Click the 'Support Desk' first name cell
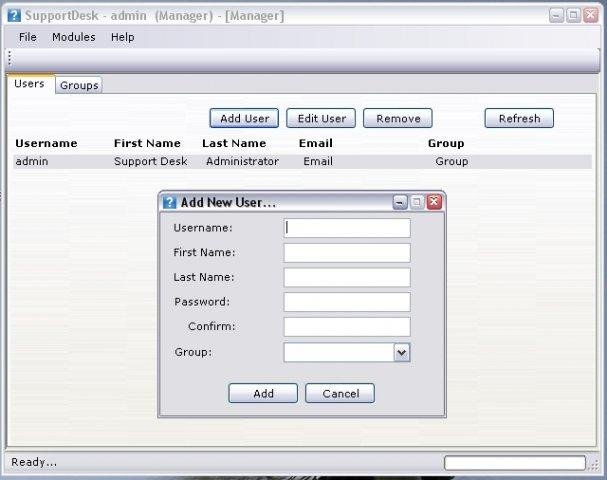This screenshot has height=480, width=607. (151, 161)
